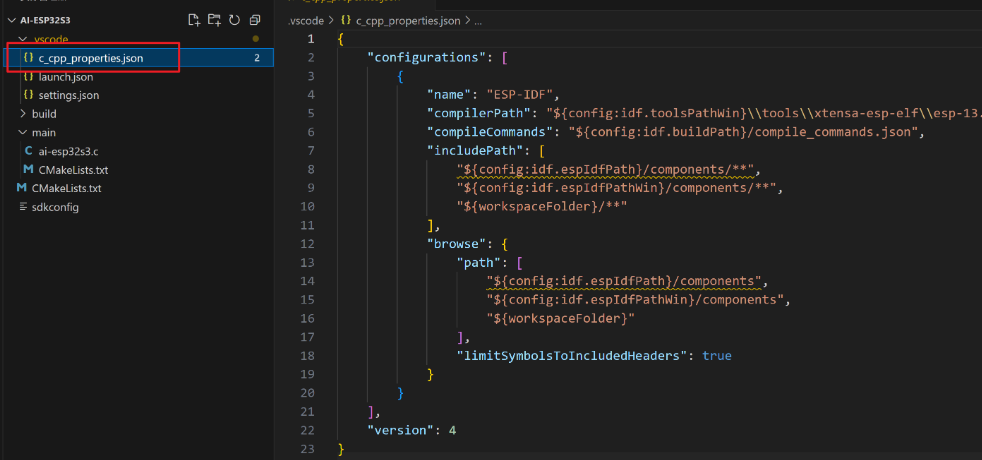Click the espIdfPathWin components/** string

[616, 188]
